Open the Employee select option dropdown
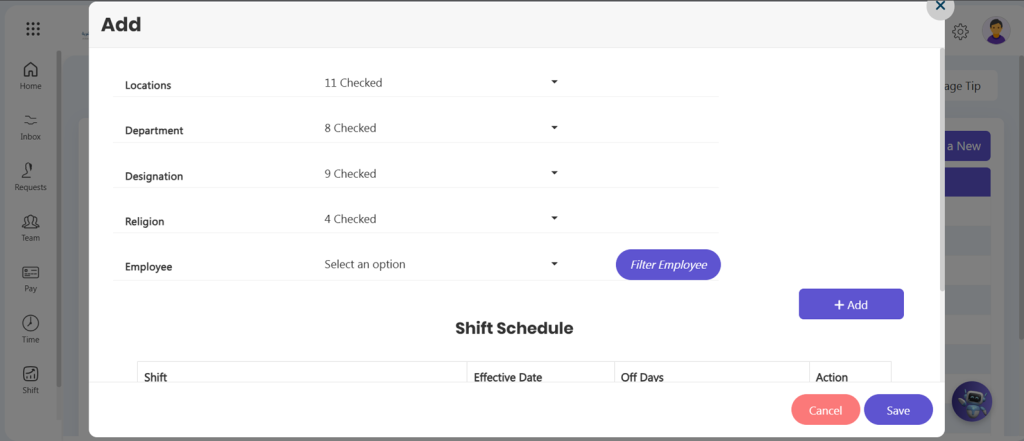 pos(441,264)
